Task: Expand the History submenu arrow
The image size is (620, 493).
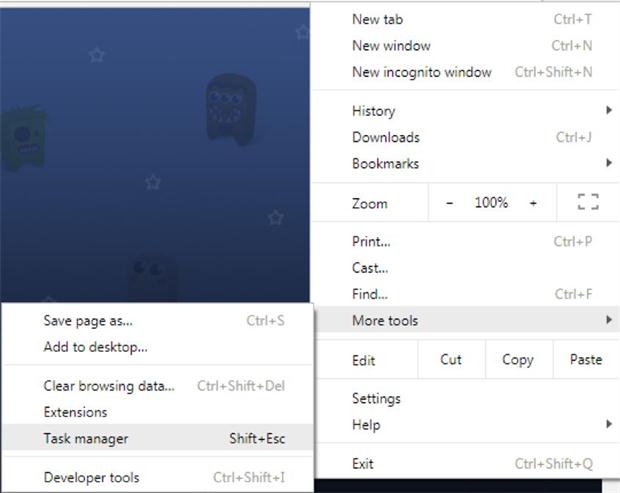Action: [609, 110]
